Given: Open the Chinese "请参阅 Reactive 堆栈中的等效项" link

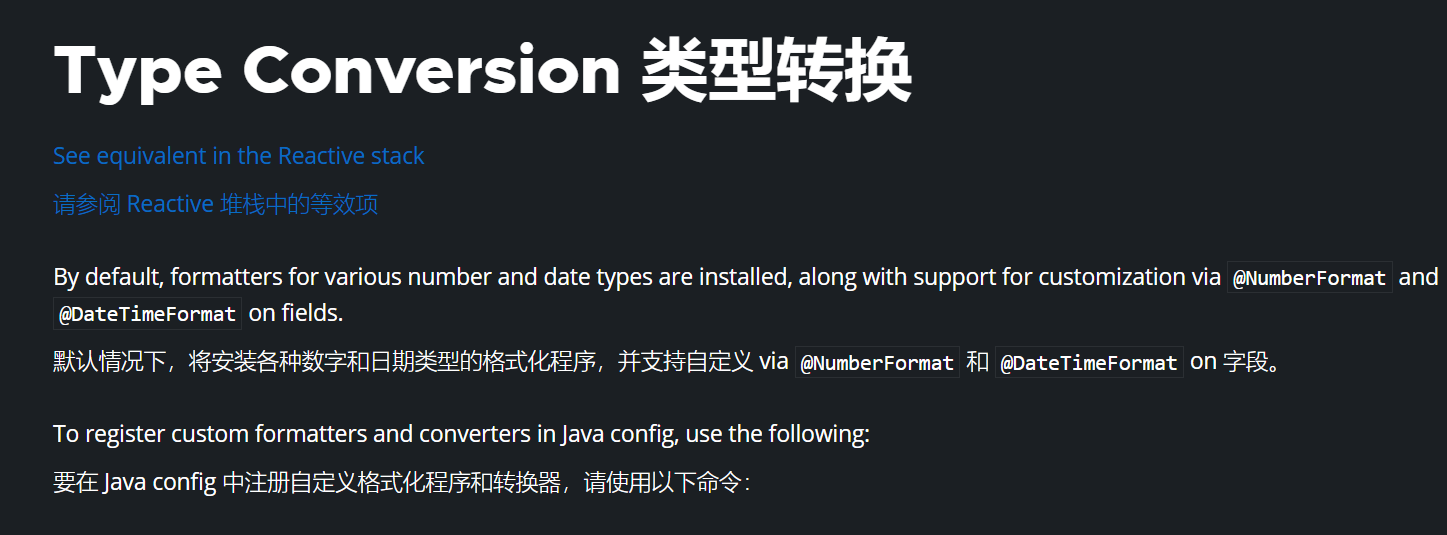Looking at the screenshot, I should (x=216, y=205).
